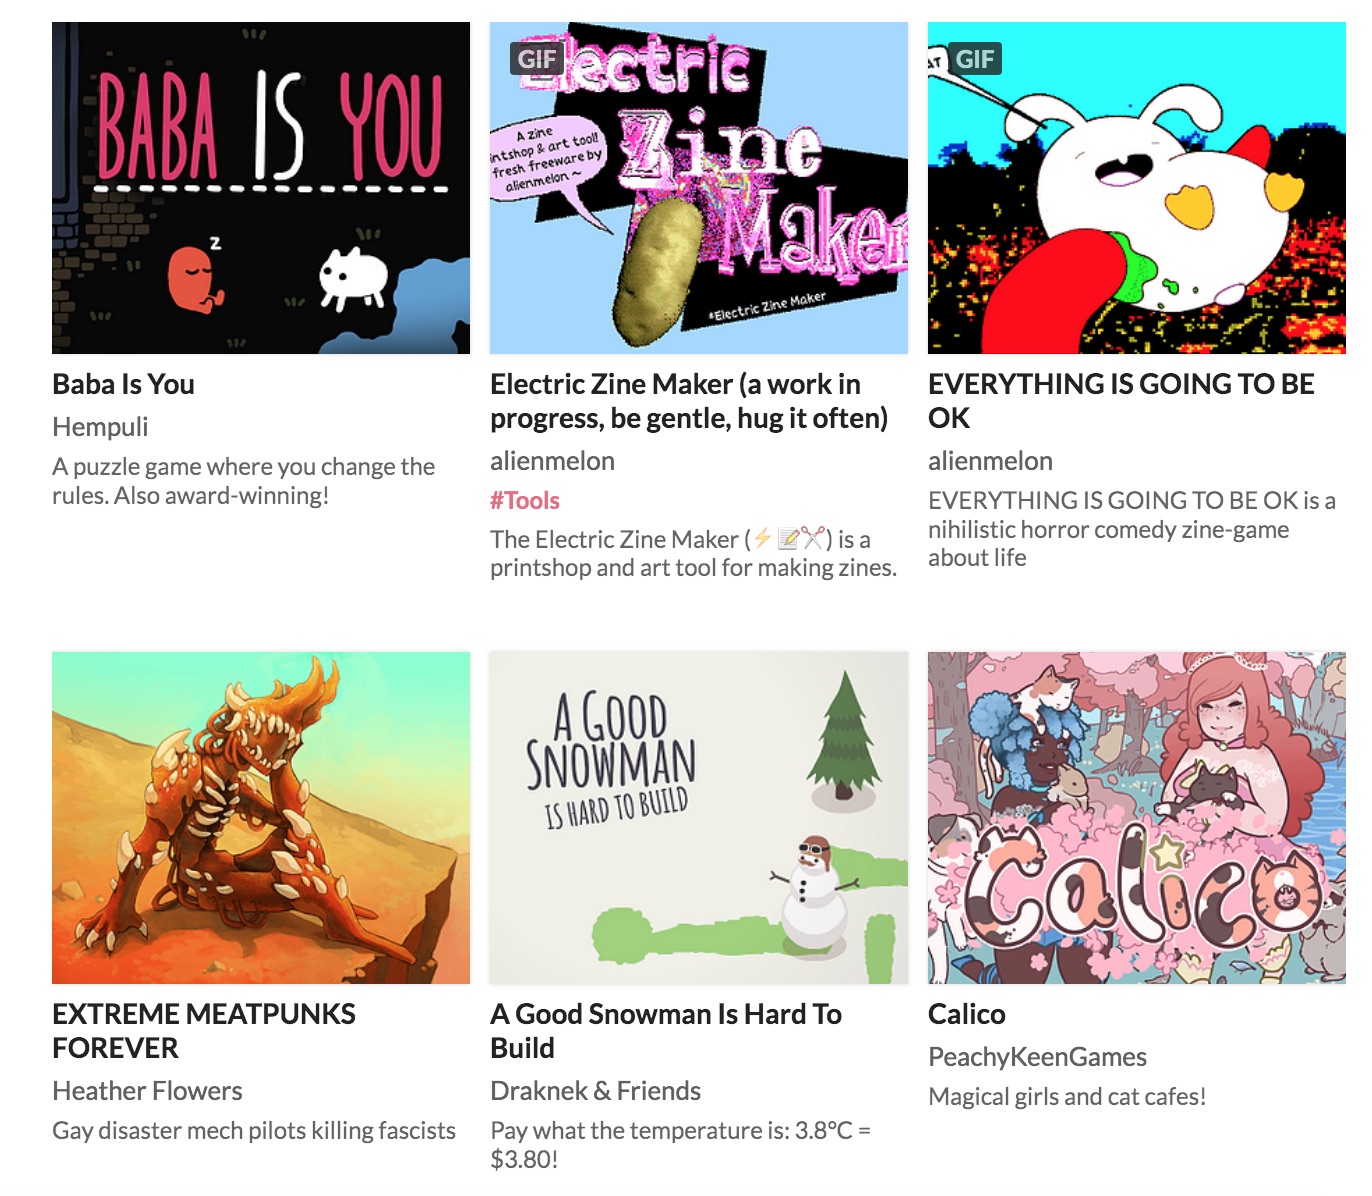Screen dimensions: 1372x1196
Task: Open the Baba Is You cover image
Action: [x=261, y=188]
